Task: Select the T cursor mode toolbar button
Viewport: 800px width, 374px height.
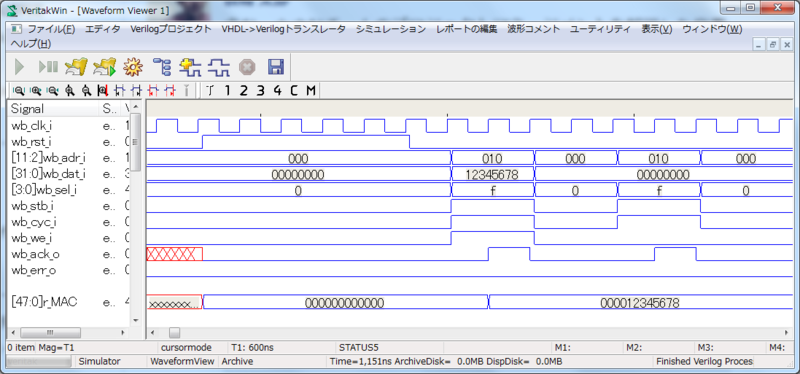Action: click(x=210, y=91)
